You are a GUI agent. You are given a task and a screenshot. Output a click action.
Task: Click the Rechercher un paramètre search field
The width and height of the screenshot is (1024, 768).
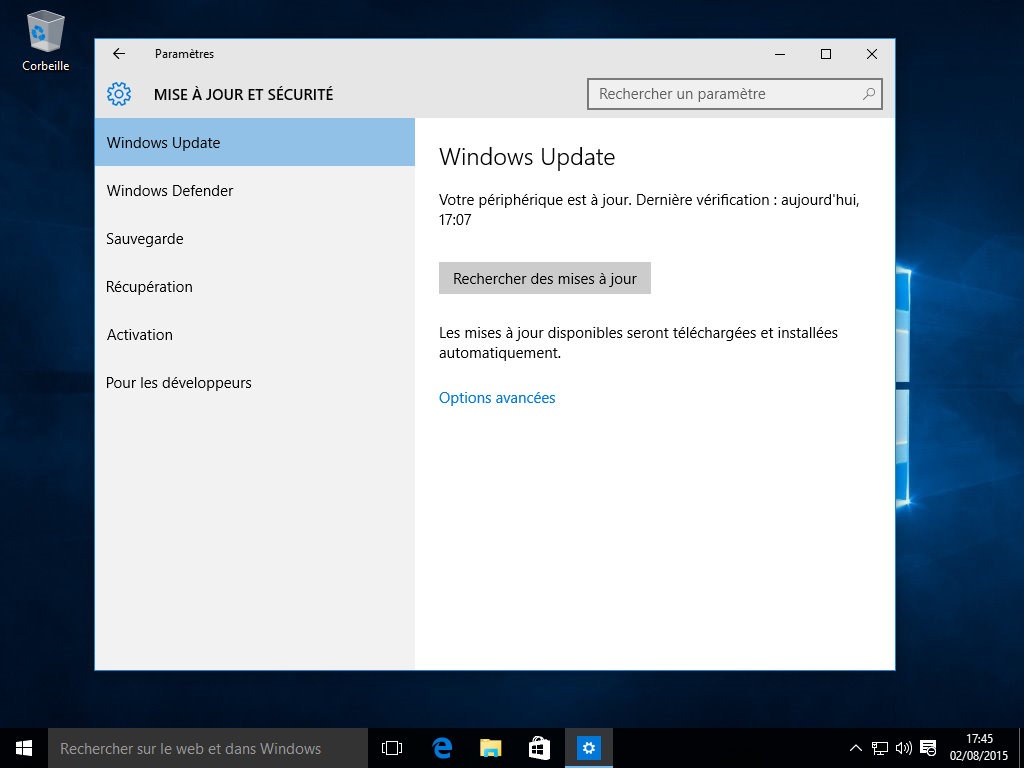point(720,94)
